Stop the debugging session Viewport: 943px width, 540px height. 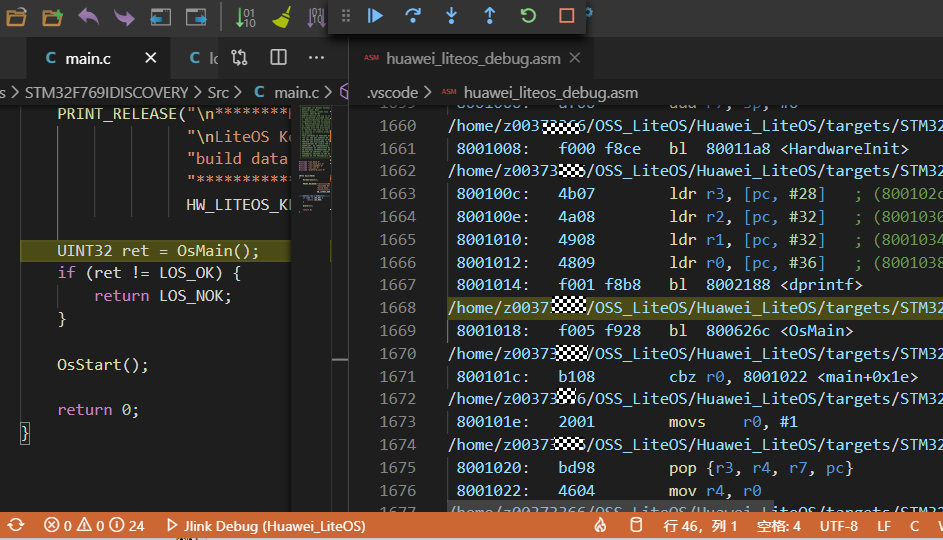point(566,16)
